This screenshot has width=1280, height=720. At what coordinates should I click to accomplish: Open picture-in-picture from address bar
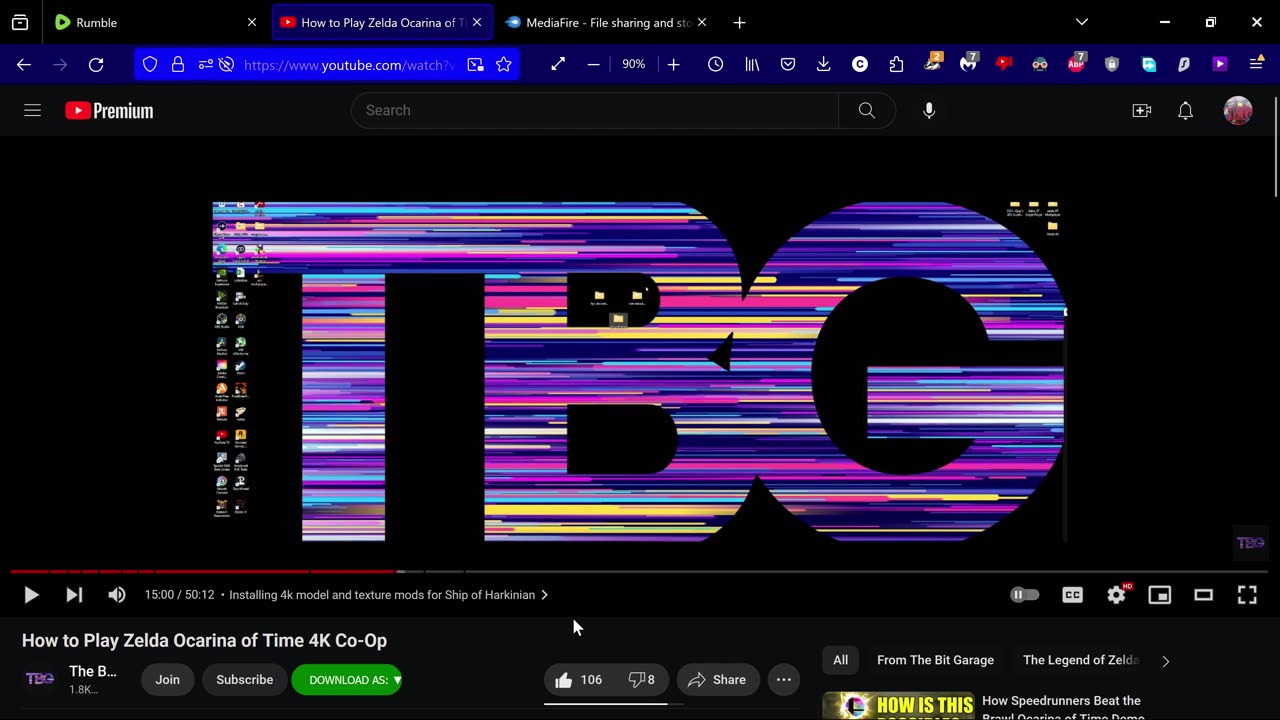click(x=476, y=64)
